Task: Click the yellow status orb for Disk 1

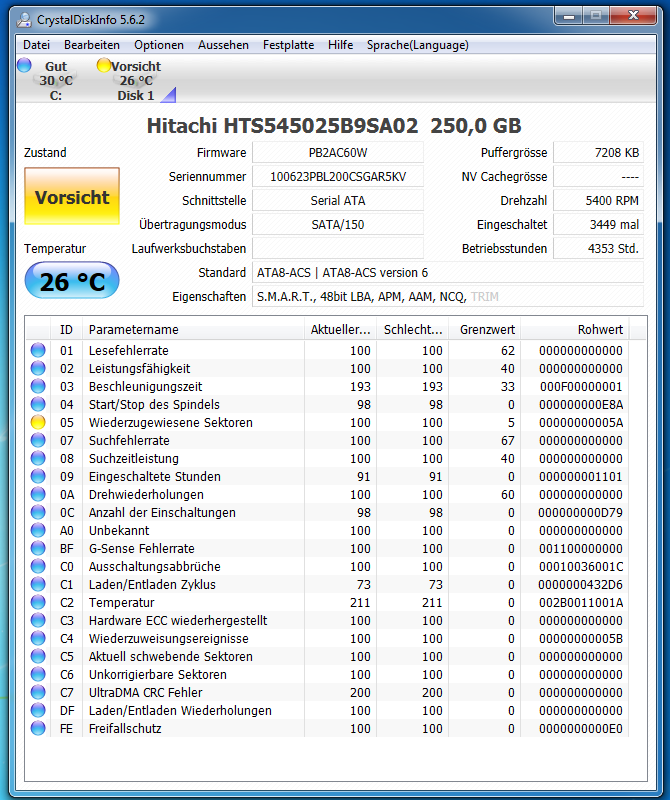Action: 104,65
